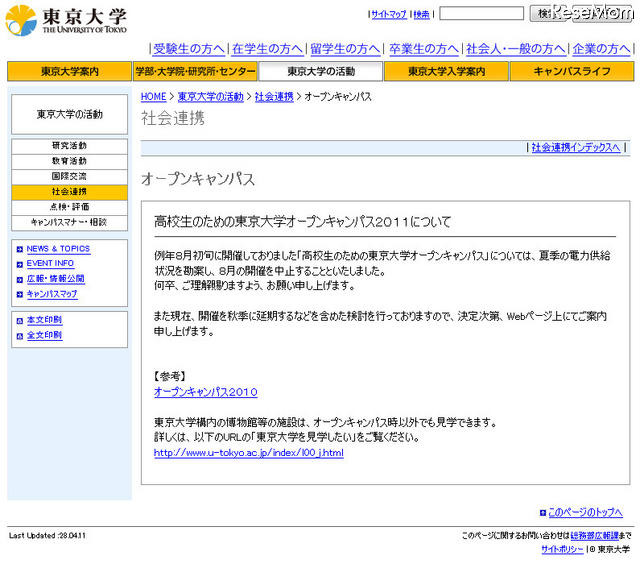The height and width of the screenshot is (564, 640).
Task: Click the arrow icon beside NEWS & TOPICS
Action: click(x=20, y=249)
